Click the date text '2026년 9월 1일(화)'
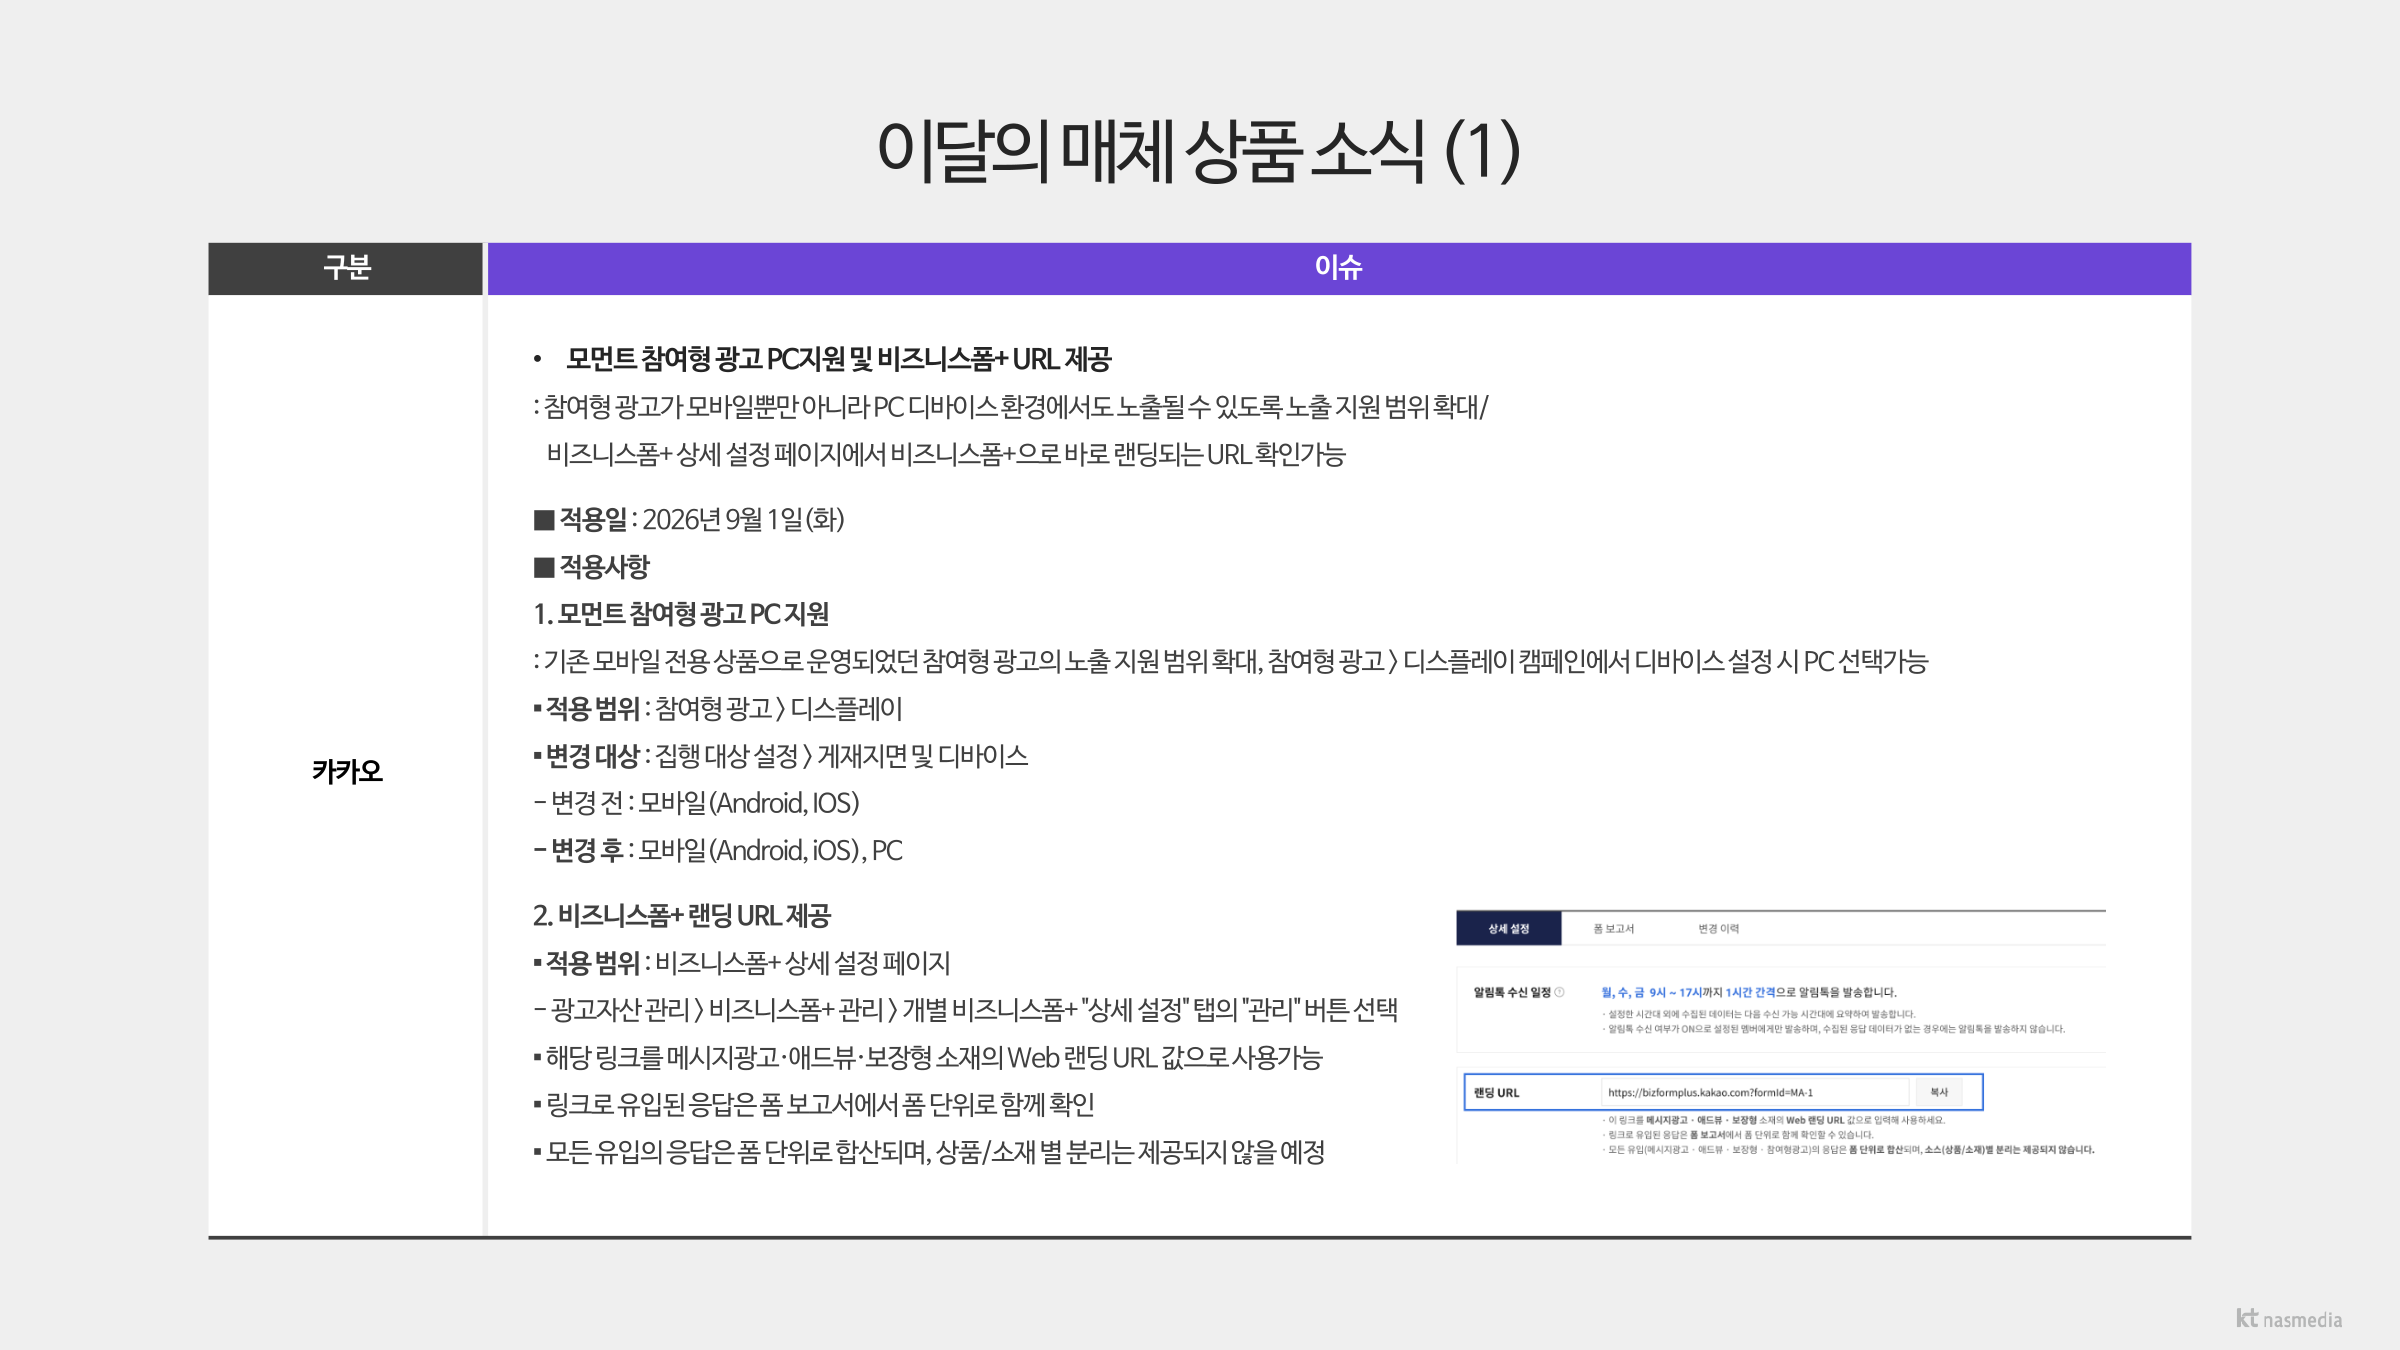This screenshot has width=2400, height=1350. pyautogui.click(x=743, y=519)
